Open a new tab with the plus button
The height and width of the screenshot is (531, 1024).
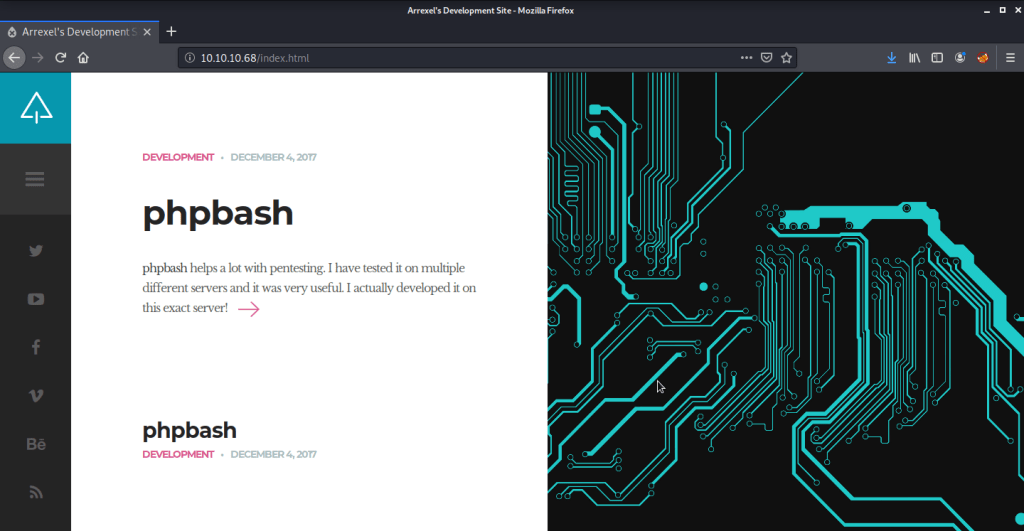(x=171, y=31)
